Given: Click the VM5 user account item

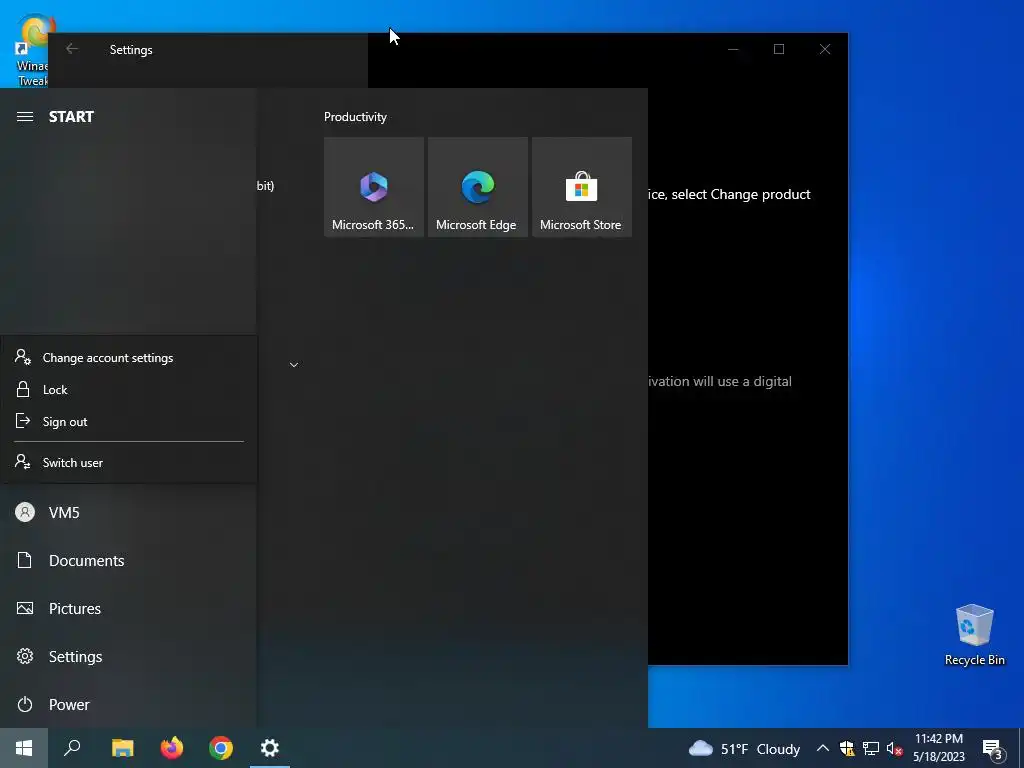Looking at the screenshot, I should point(128,513).
